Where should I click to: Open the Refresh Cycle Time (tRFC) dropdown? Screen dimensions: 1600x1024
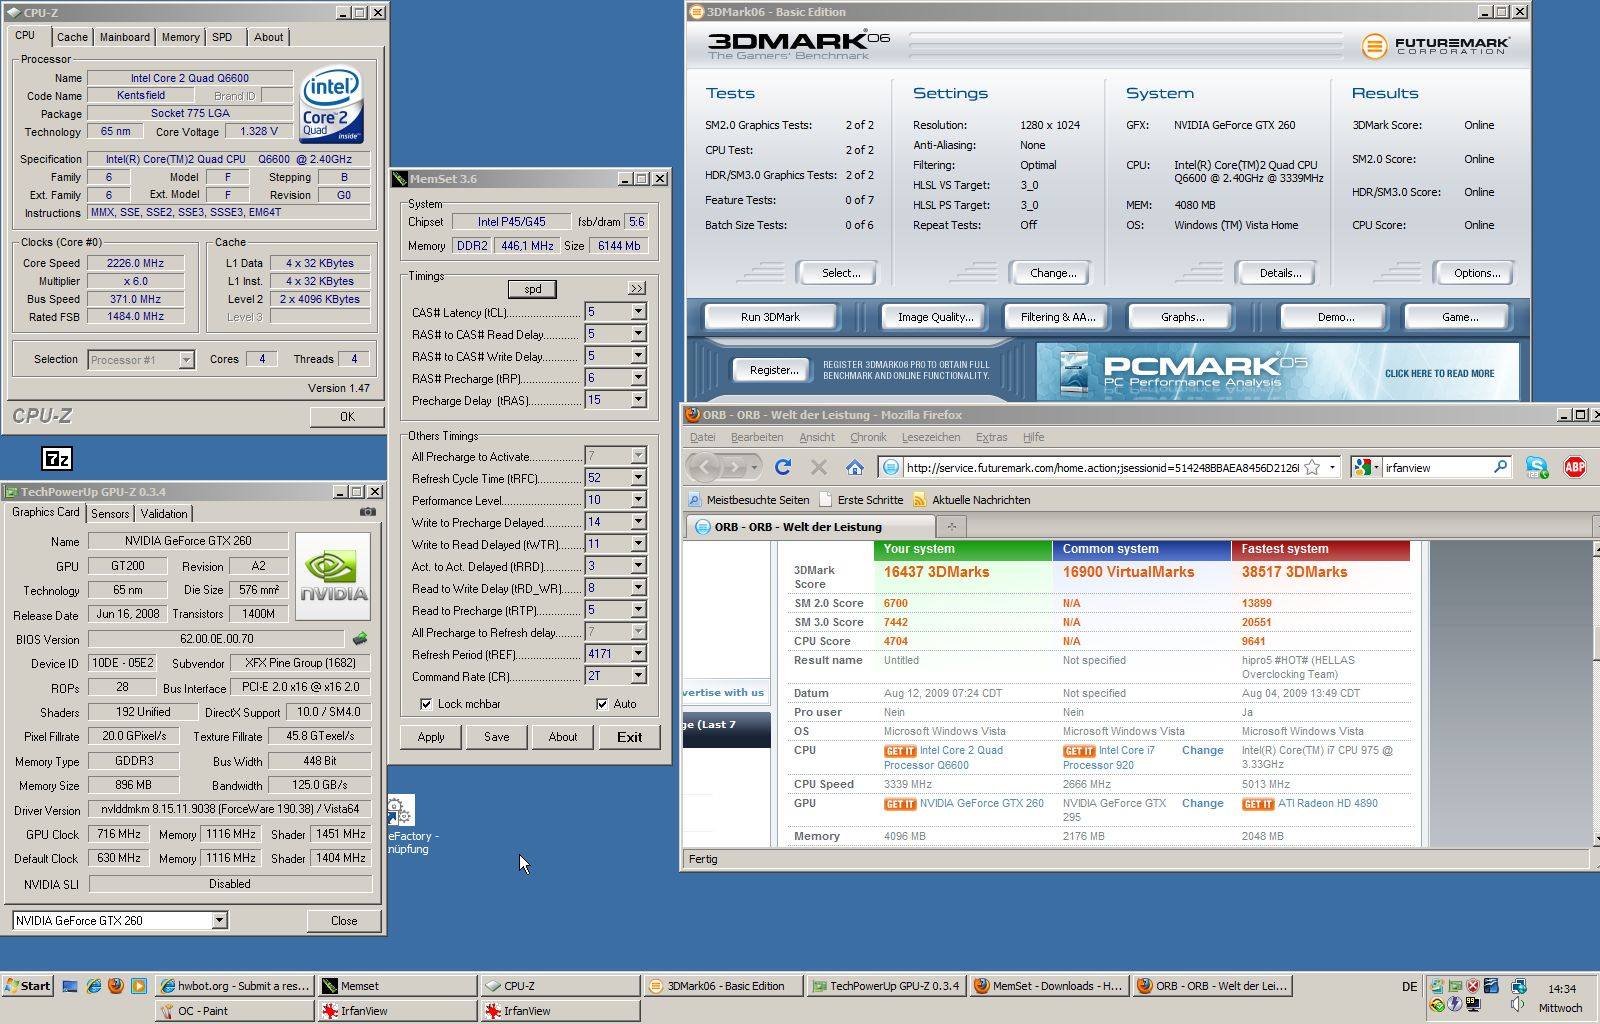click(x=637, y=478)
